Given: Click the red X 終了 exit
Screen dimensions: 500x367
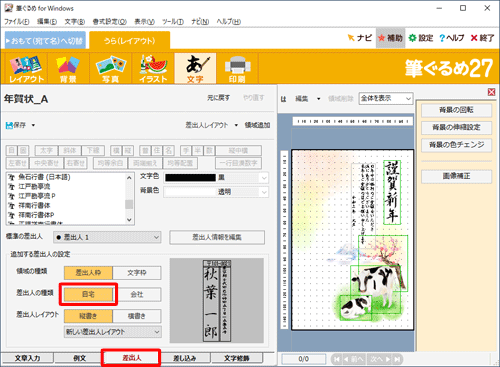Looking at the screenshot, I should coord(482,38).
